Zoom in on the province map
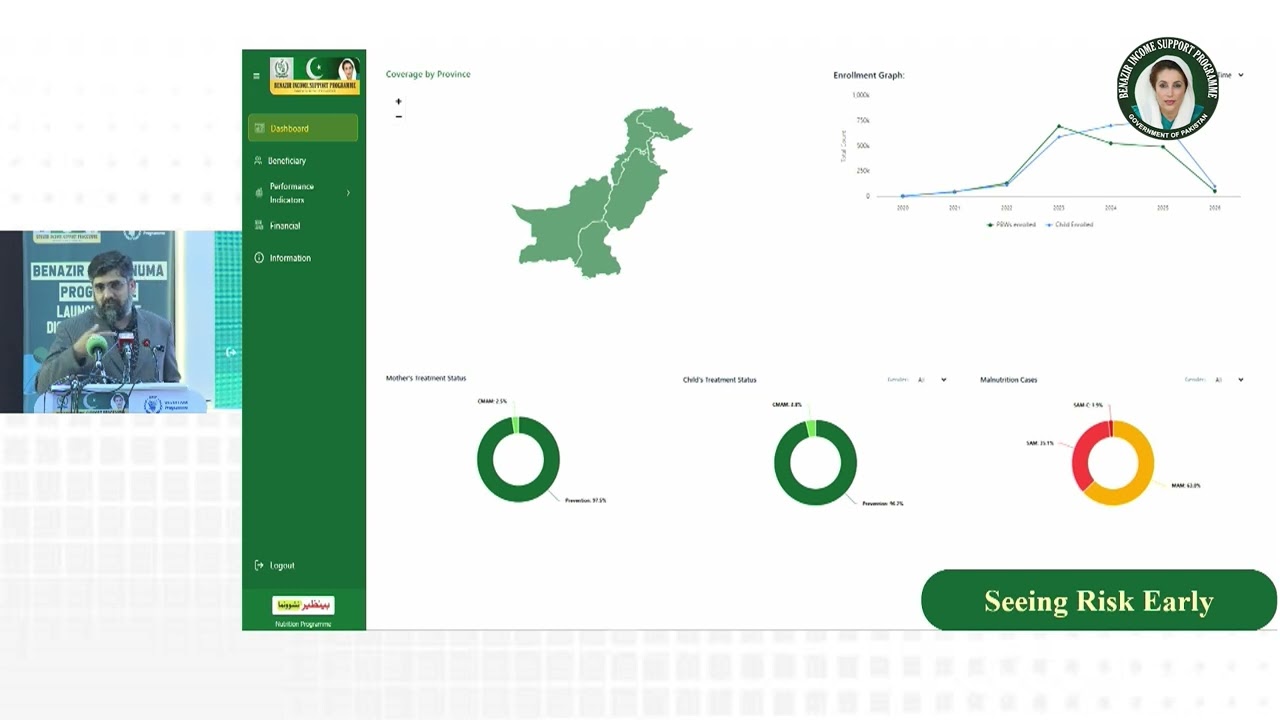Viewport: 1280px width, 720px height. pos(398,101)
